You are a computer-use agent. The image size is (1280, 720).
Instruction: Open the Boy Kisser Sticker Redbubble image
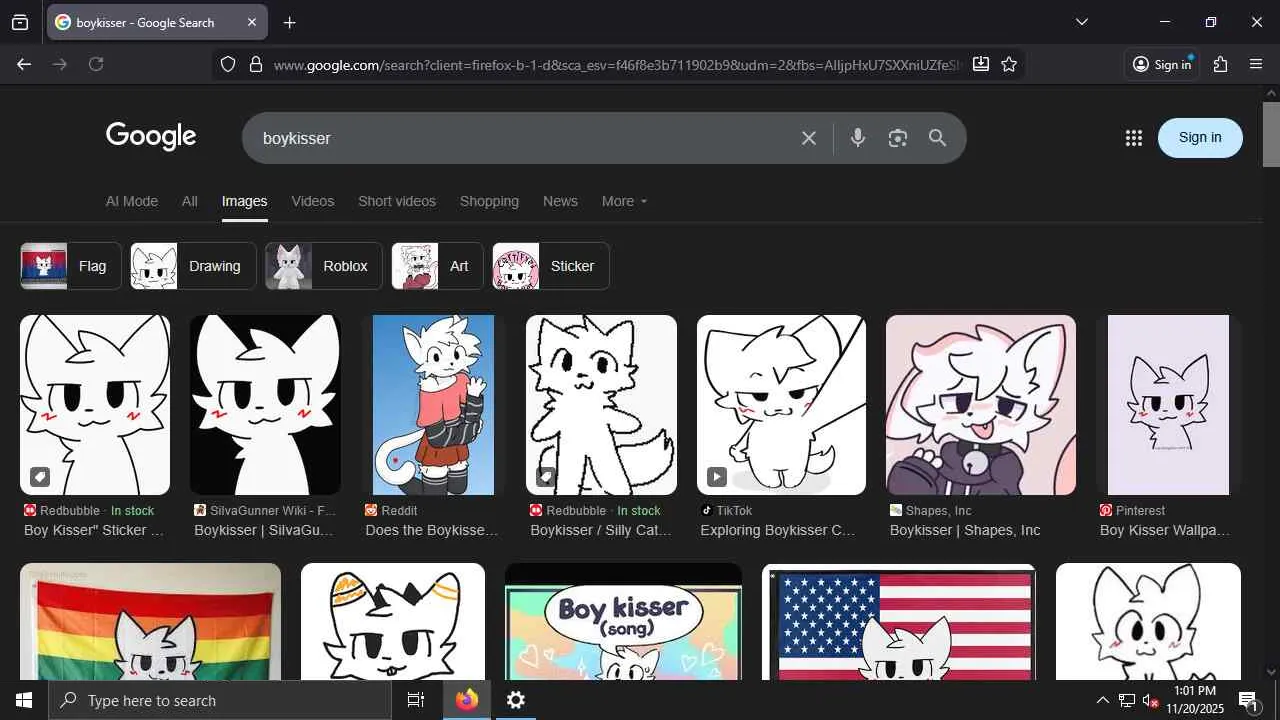tap(95, 405)
